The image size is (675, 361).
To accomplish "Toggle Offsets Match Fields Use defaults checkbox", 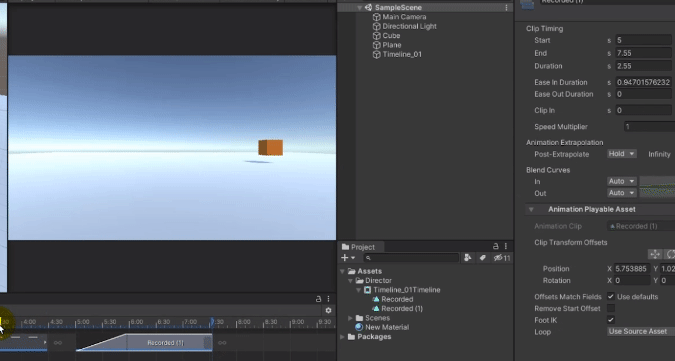I will (610, 296).
